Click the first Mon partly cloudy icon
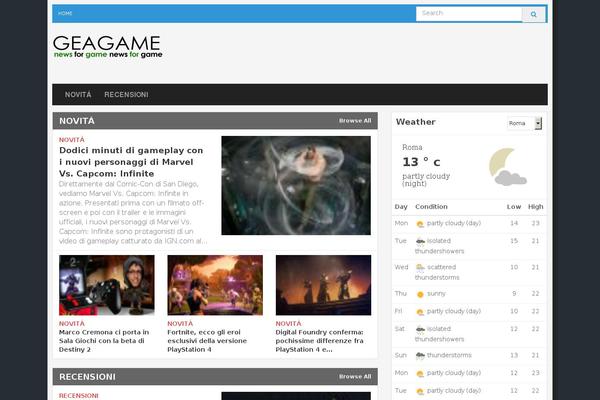The height and width of the screenshot is (400, 600). (x=420, y=224)
